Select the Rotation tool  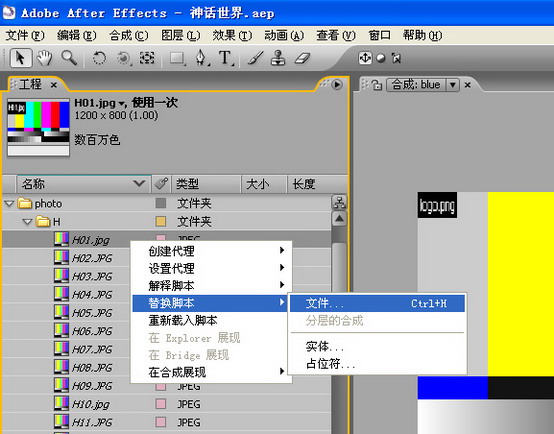pos(99,58)
